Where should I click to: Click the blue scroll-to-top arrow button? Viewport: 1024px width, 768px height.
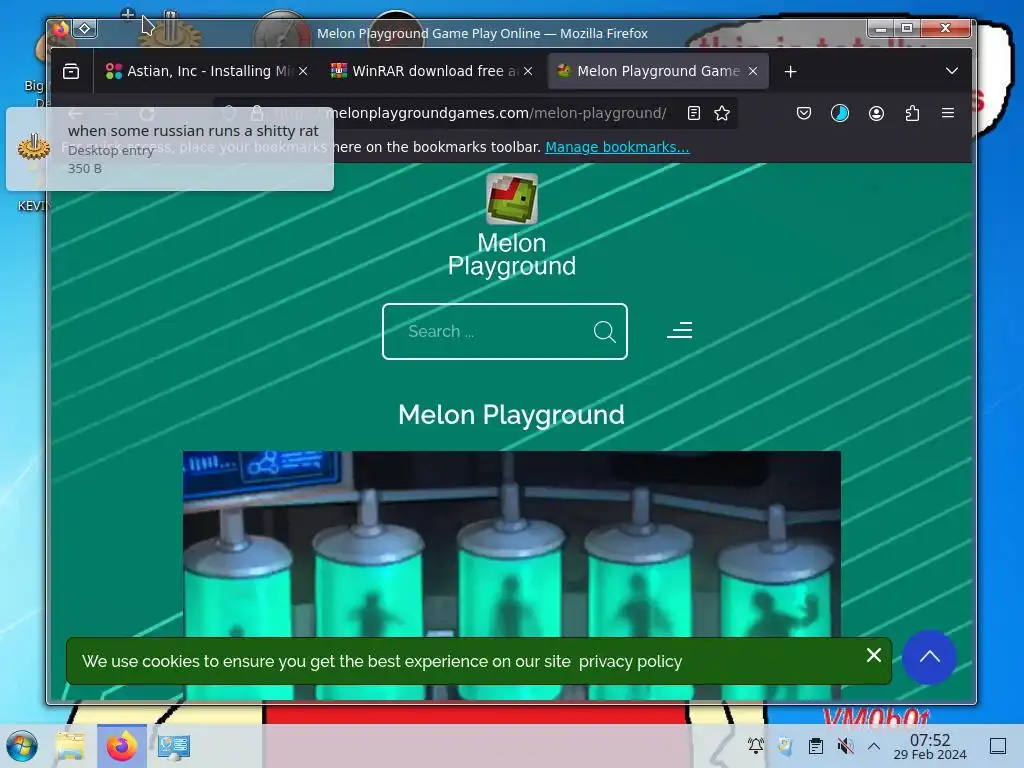929,657
